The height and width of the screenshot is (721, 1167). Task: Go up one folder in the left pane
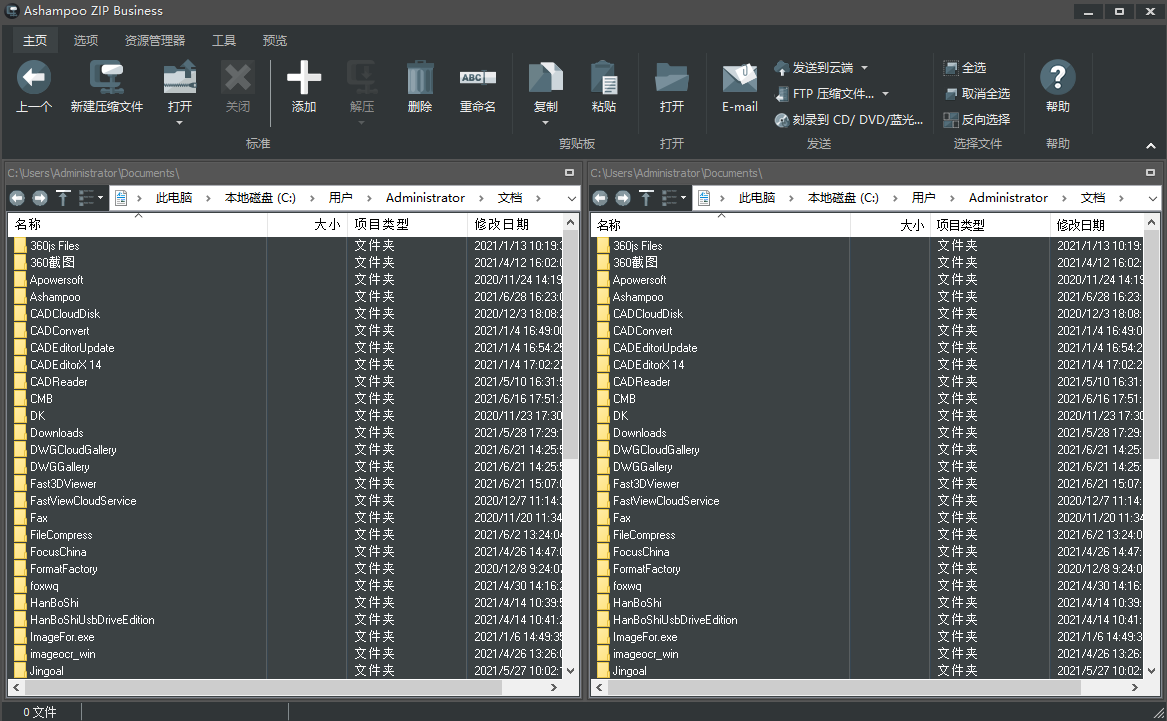tap(63, 198)
